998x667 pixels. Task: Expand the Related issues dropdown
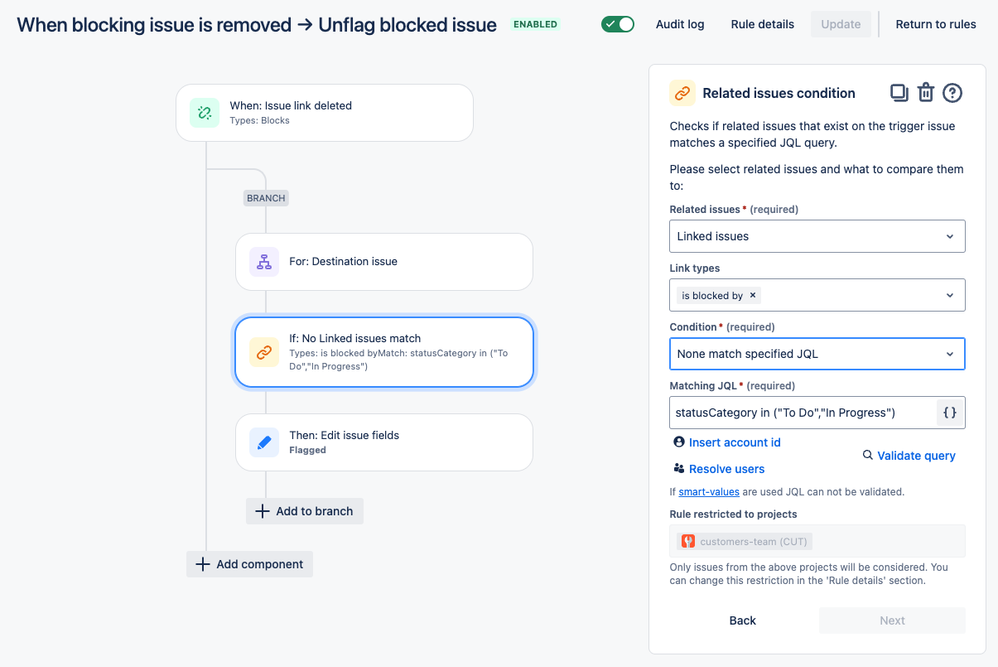(817, 236)
